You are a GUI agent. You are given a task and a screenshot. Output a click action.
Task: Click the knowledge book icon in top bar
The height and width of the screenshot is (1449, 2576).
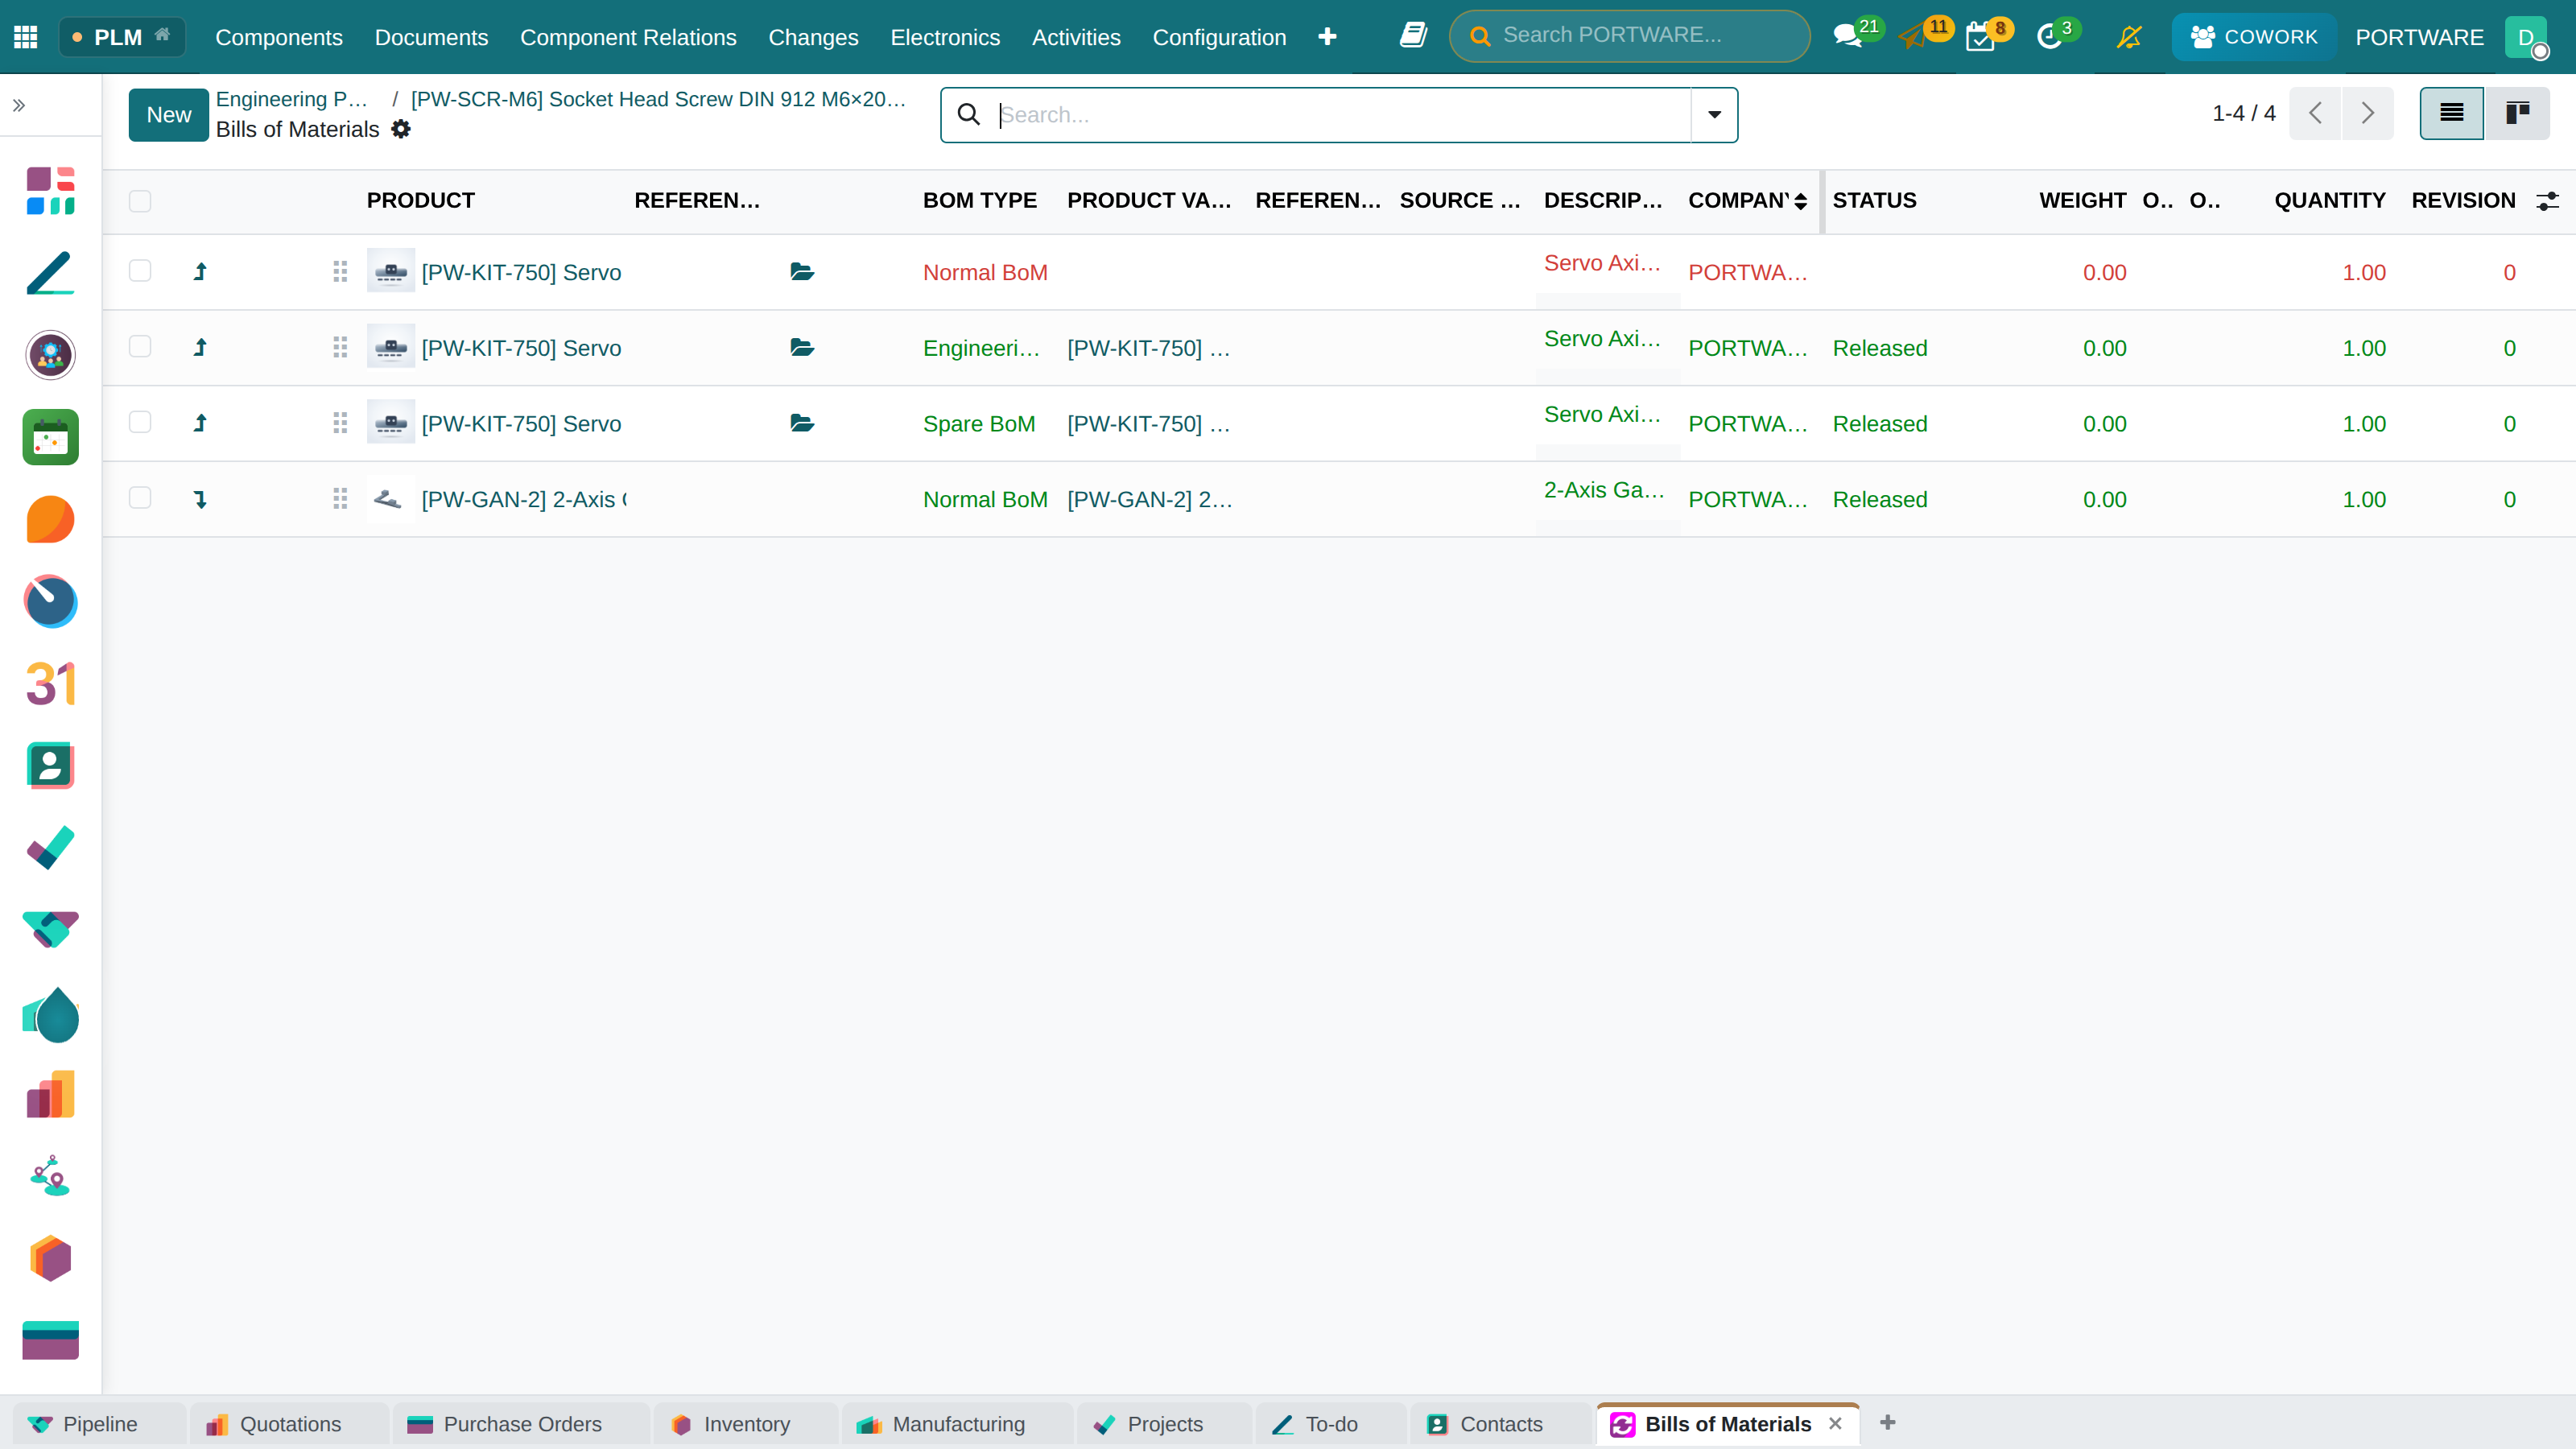tap(1413, 36)
